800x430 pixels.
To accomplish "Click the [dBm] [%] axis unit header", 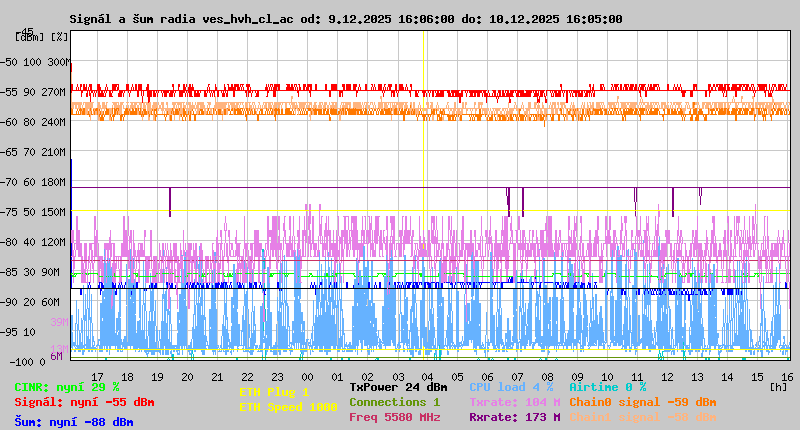I will pyautogui.click(x=42, y=37).
